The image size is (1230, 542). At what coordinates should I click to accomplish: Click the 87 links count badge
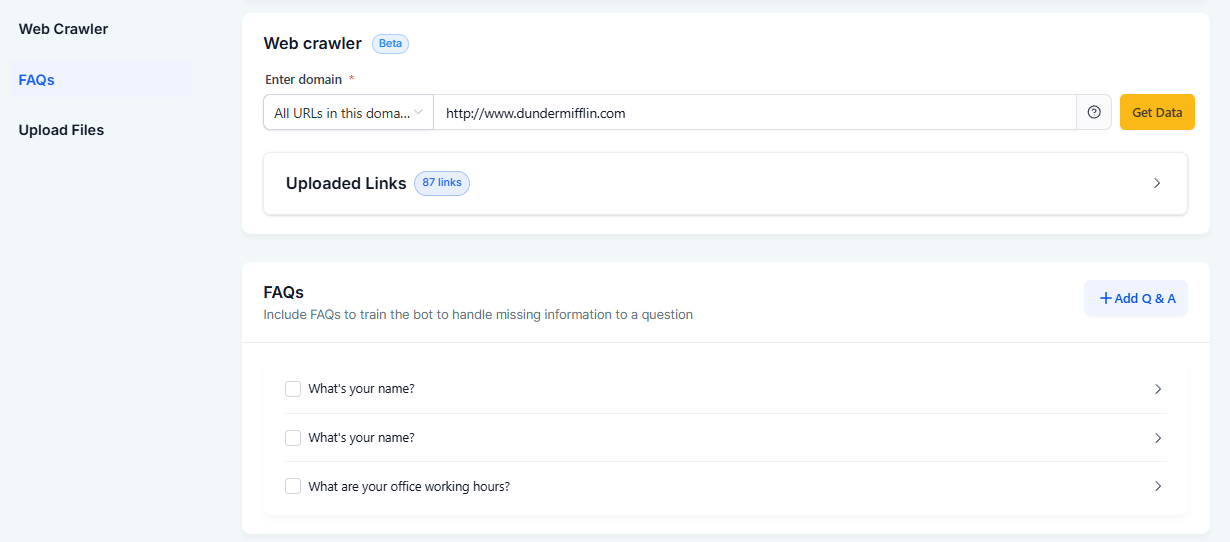442,183
